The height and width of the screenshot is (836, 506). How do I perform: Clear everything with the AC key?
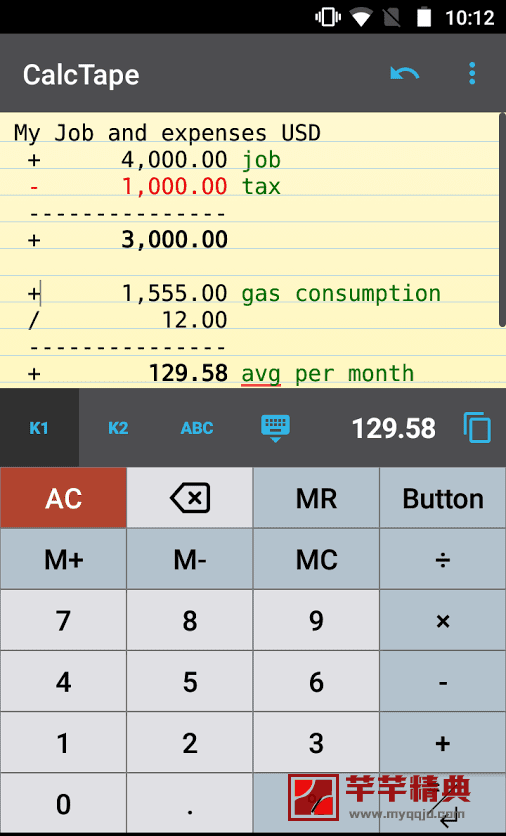click(x=63, y=498)
